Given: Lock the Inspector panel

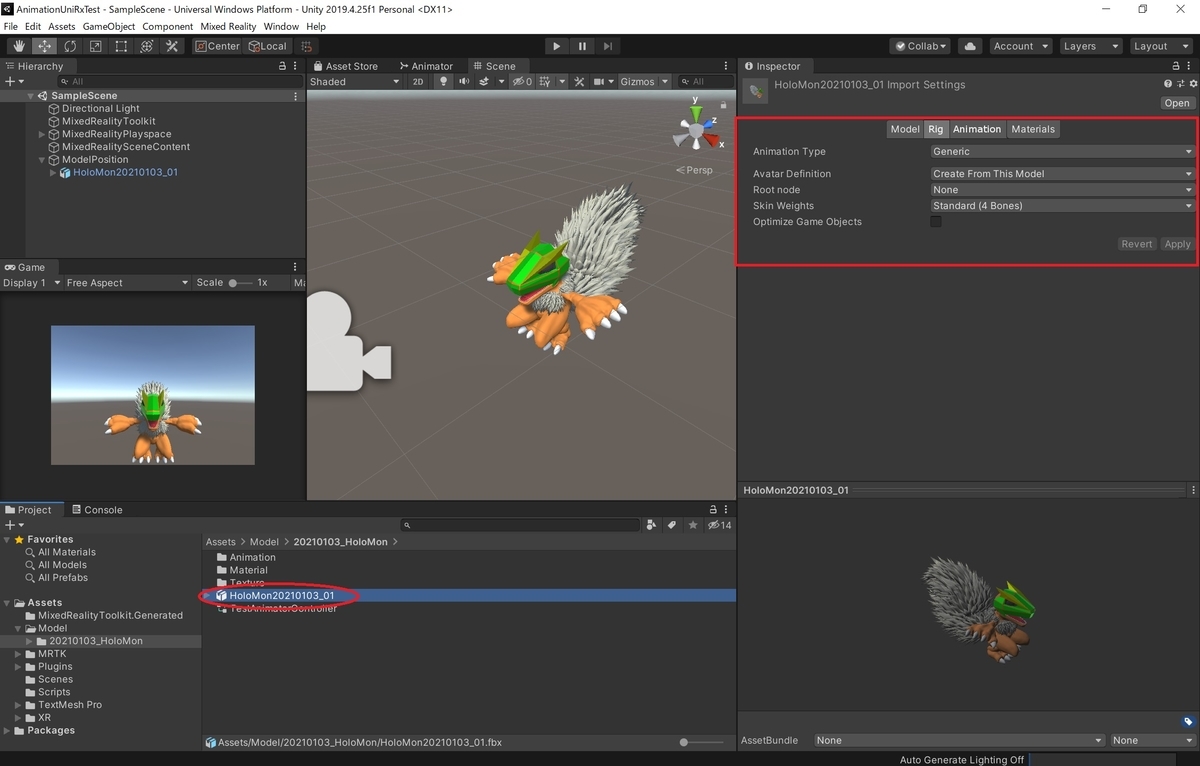Looking at the screenshot, I should point(1177,66).
